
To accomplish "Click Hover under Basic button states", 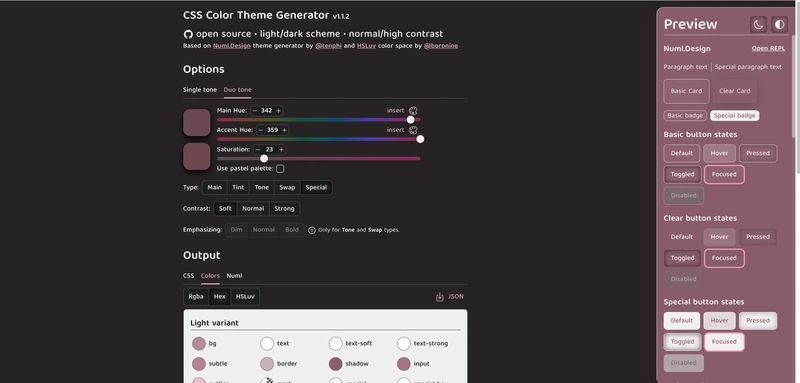I will 719,154.
